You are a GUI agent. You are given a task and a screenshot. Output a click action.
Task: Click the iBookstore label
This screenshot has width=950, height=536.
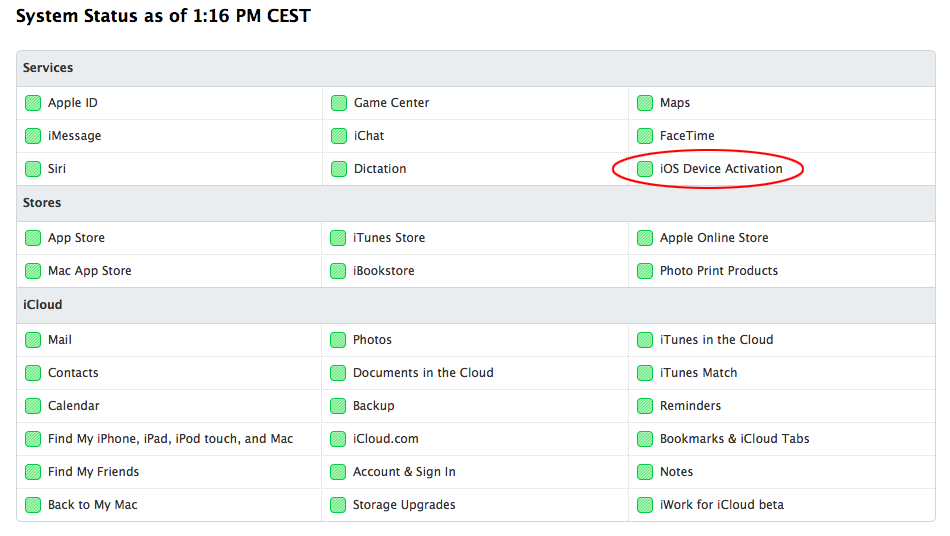click(x=384, y=271)
